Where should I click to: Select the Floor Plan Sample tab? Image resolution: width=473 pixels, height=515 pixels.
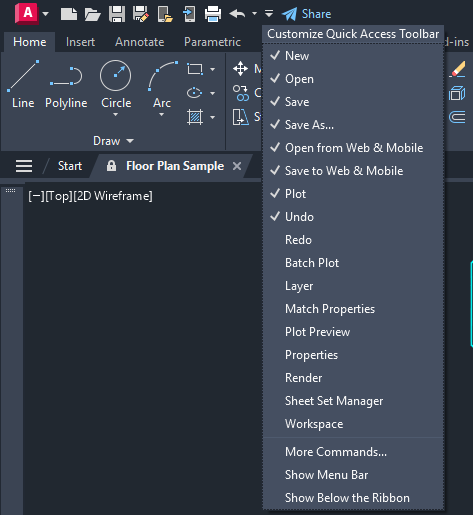(x=175, y=166)
